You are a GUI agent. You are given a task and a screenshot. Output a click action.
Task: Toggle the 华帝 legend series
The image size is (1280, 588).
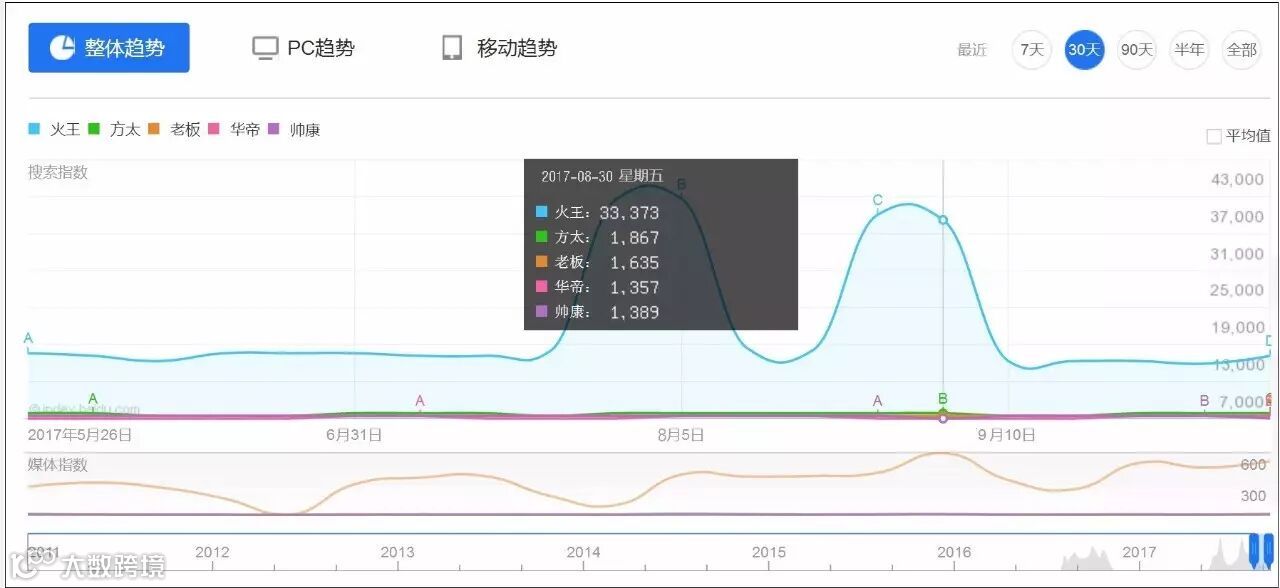(234, 129)
